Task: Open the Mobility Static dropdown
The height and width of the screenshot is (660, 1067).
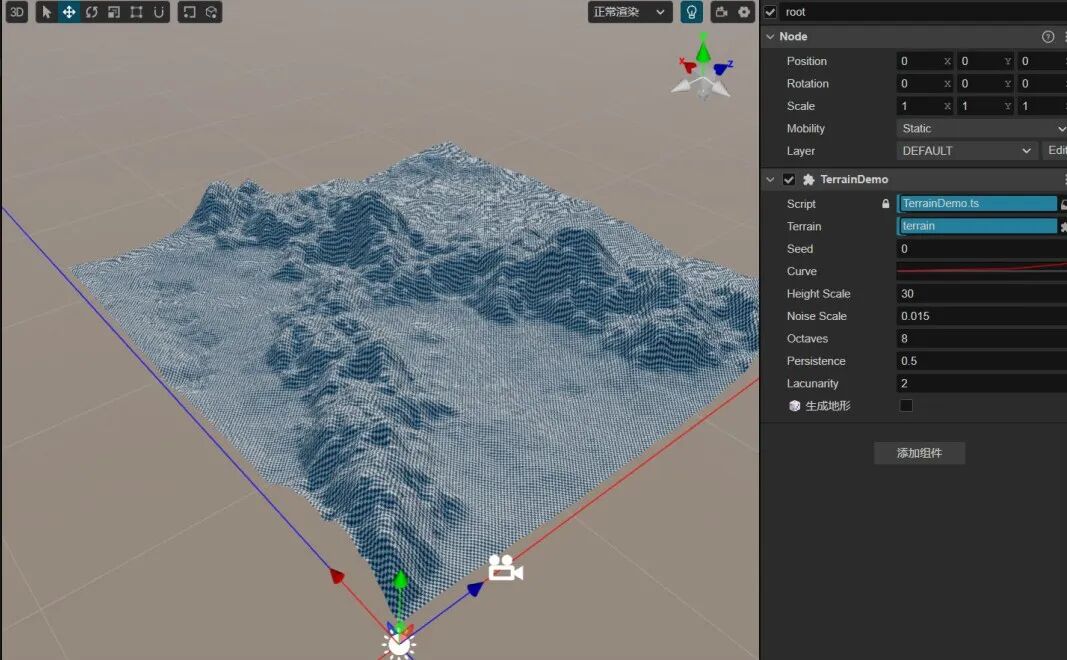Action: tap(981, 128)
